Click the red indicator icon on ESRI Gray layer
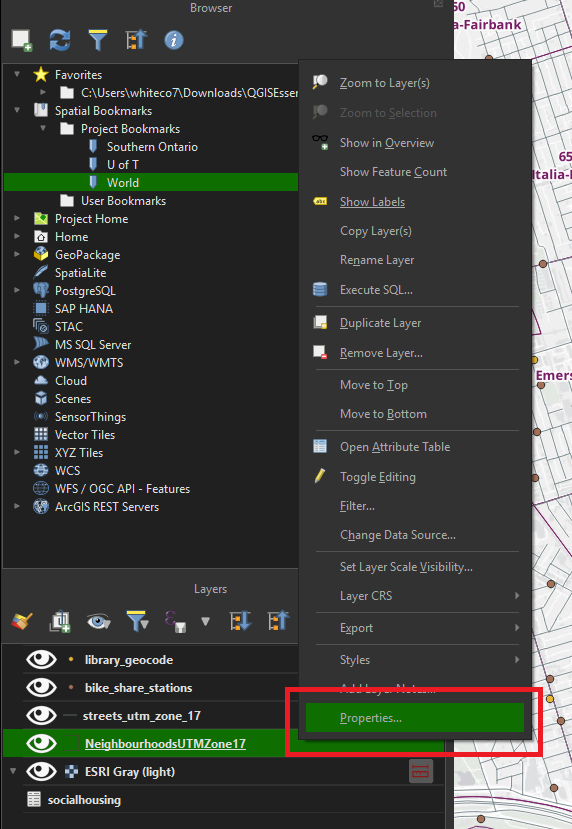Screen dimensions: 572x829 (x=421, y=771)
